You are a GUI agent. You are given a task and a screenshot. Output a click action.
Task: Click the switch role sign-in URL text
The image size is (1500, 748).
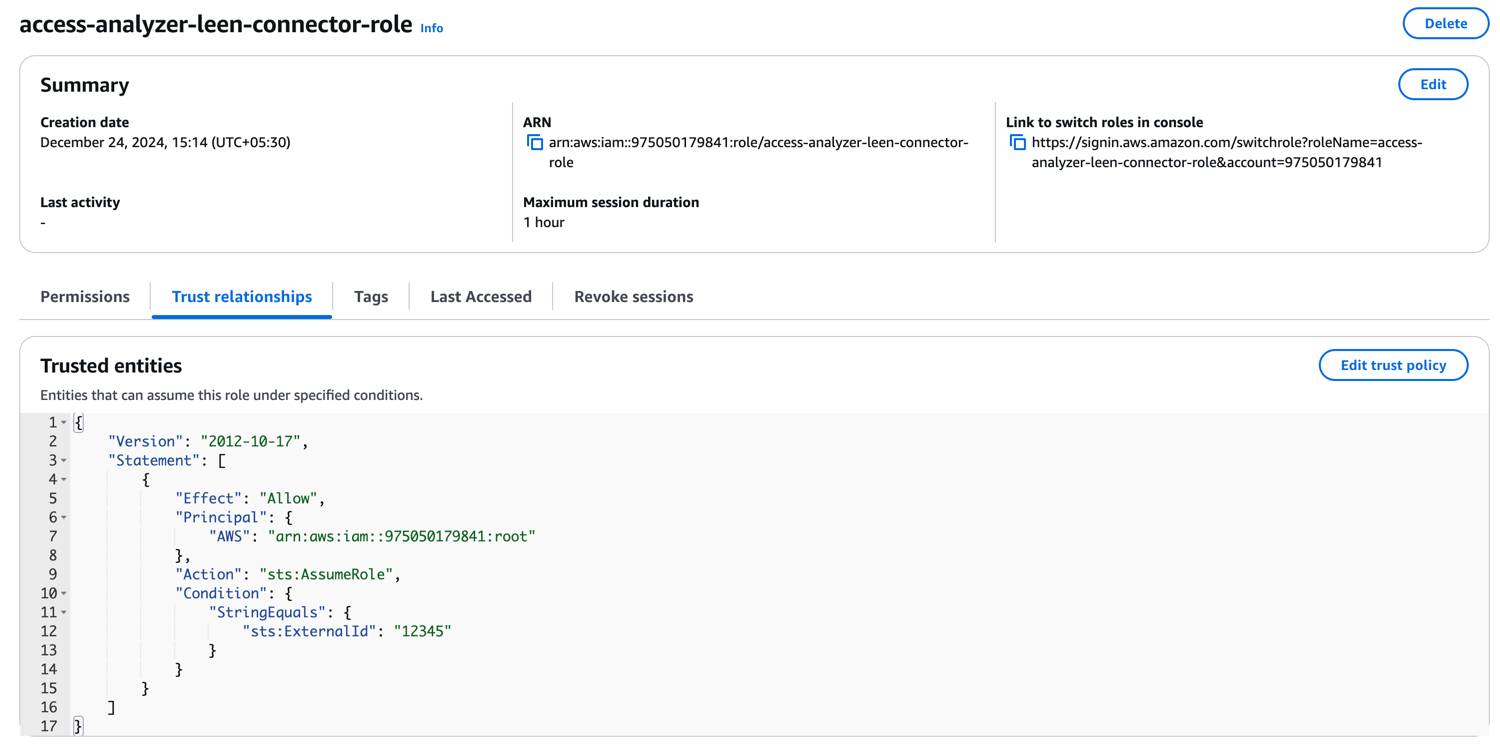click(1226, 152)
